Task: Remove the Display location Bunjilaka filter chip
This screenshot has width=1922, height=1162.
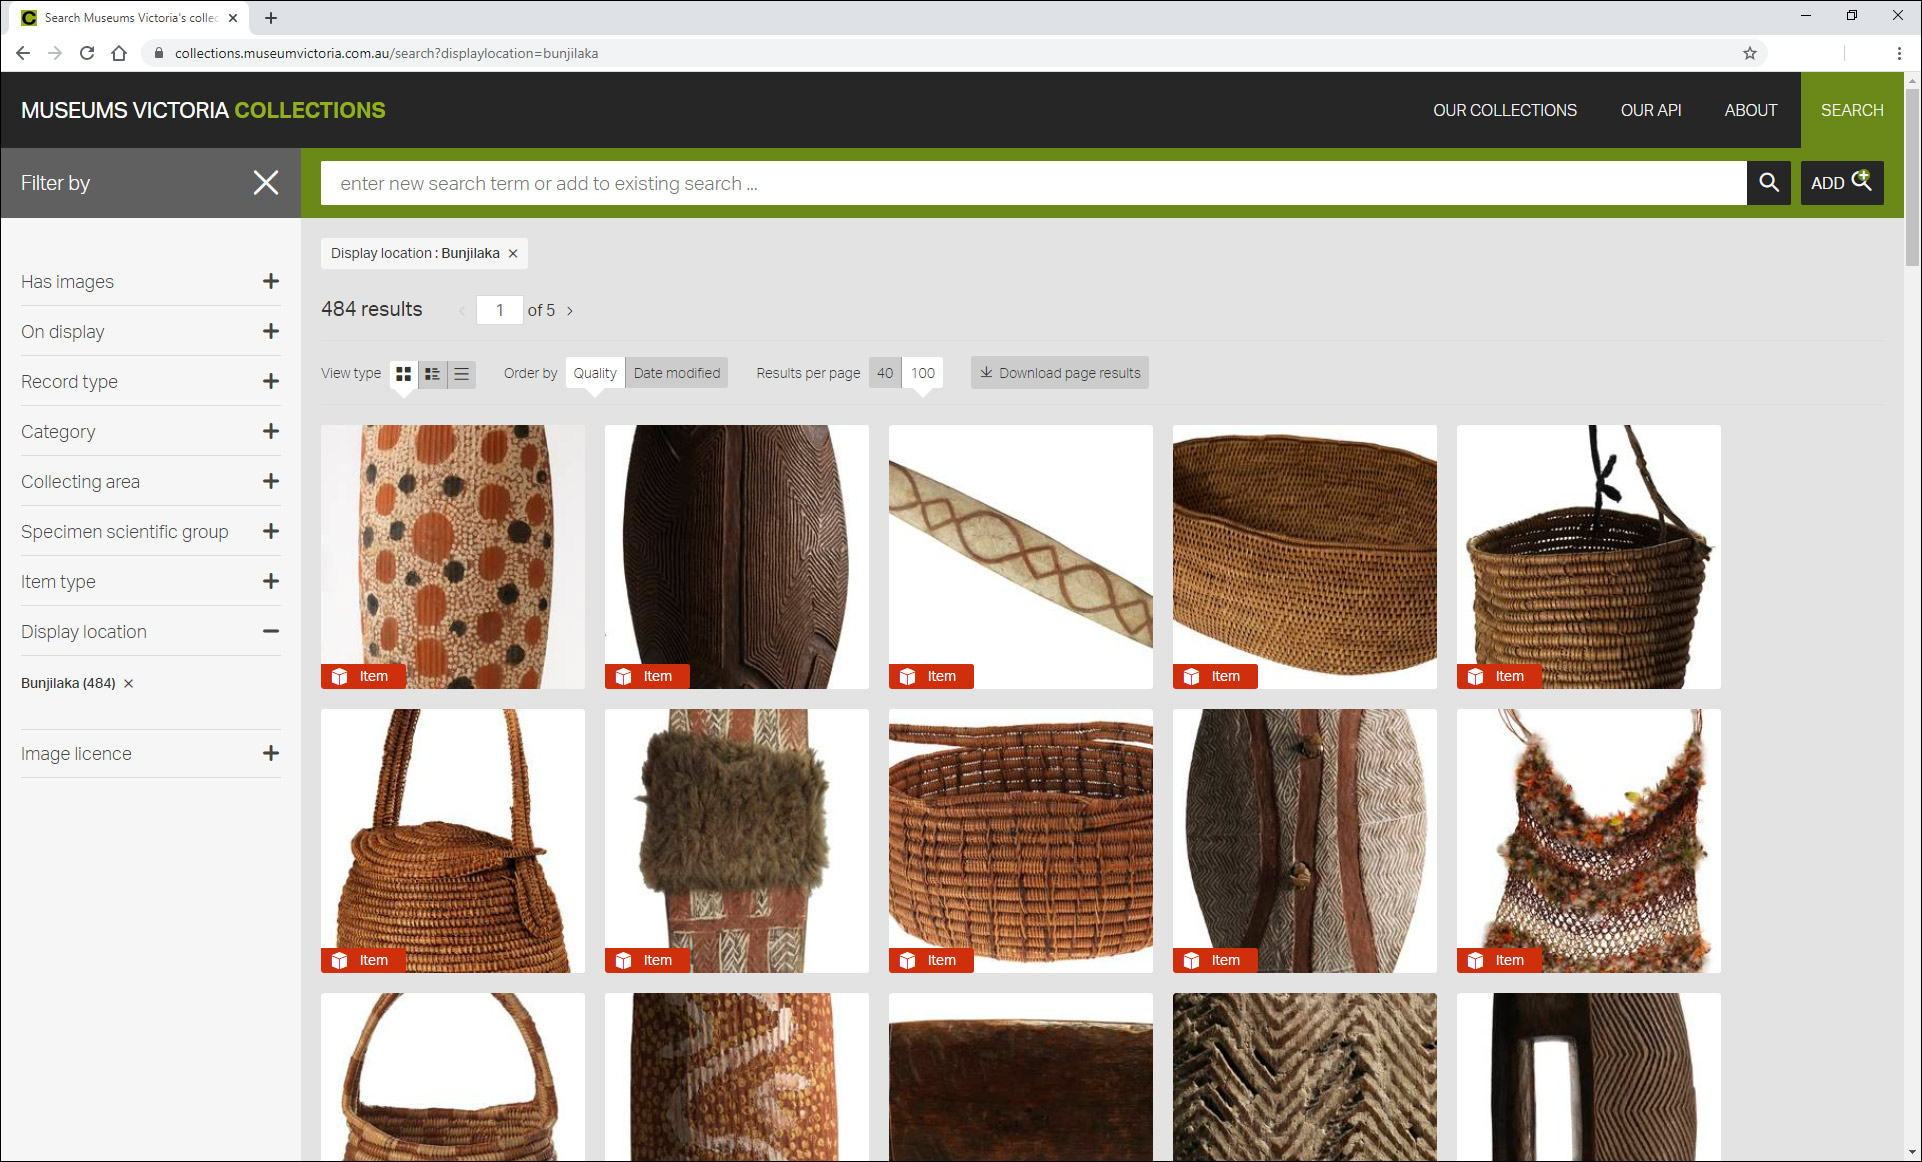Action: pos(513,254)
